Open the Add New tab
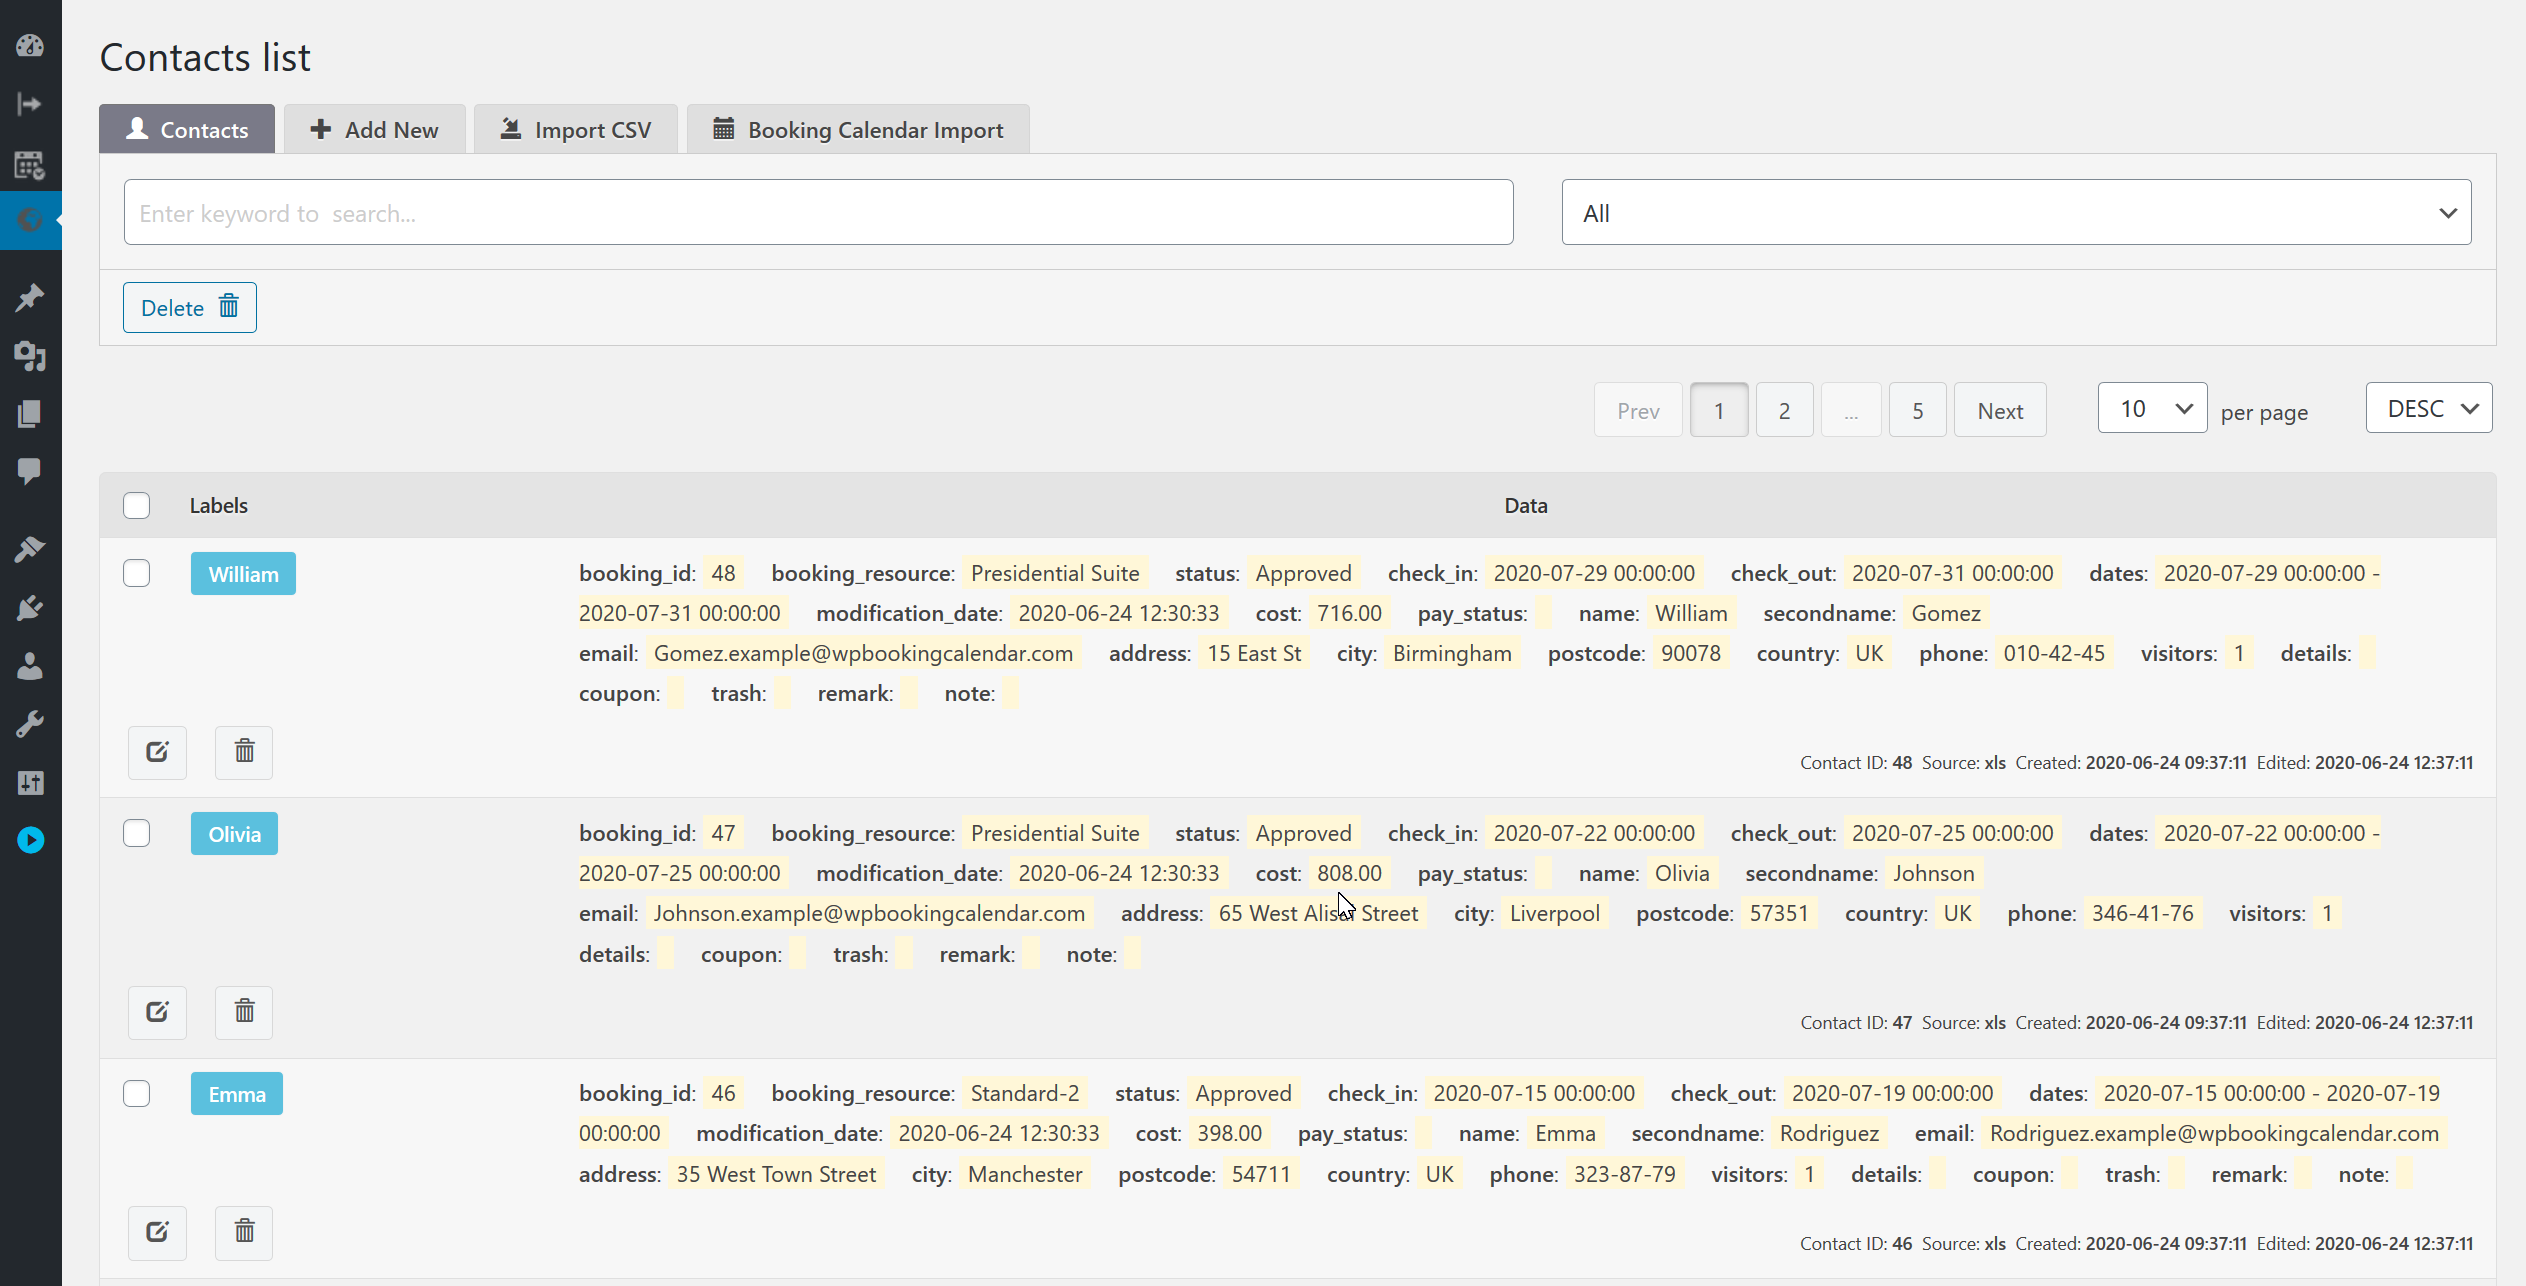This screenshot has height=1286, width=2526. click(x=374, y=129)
